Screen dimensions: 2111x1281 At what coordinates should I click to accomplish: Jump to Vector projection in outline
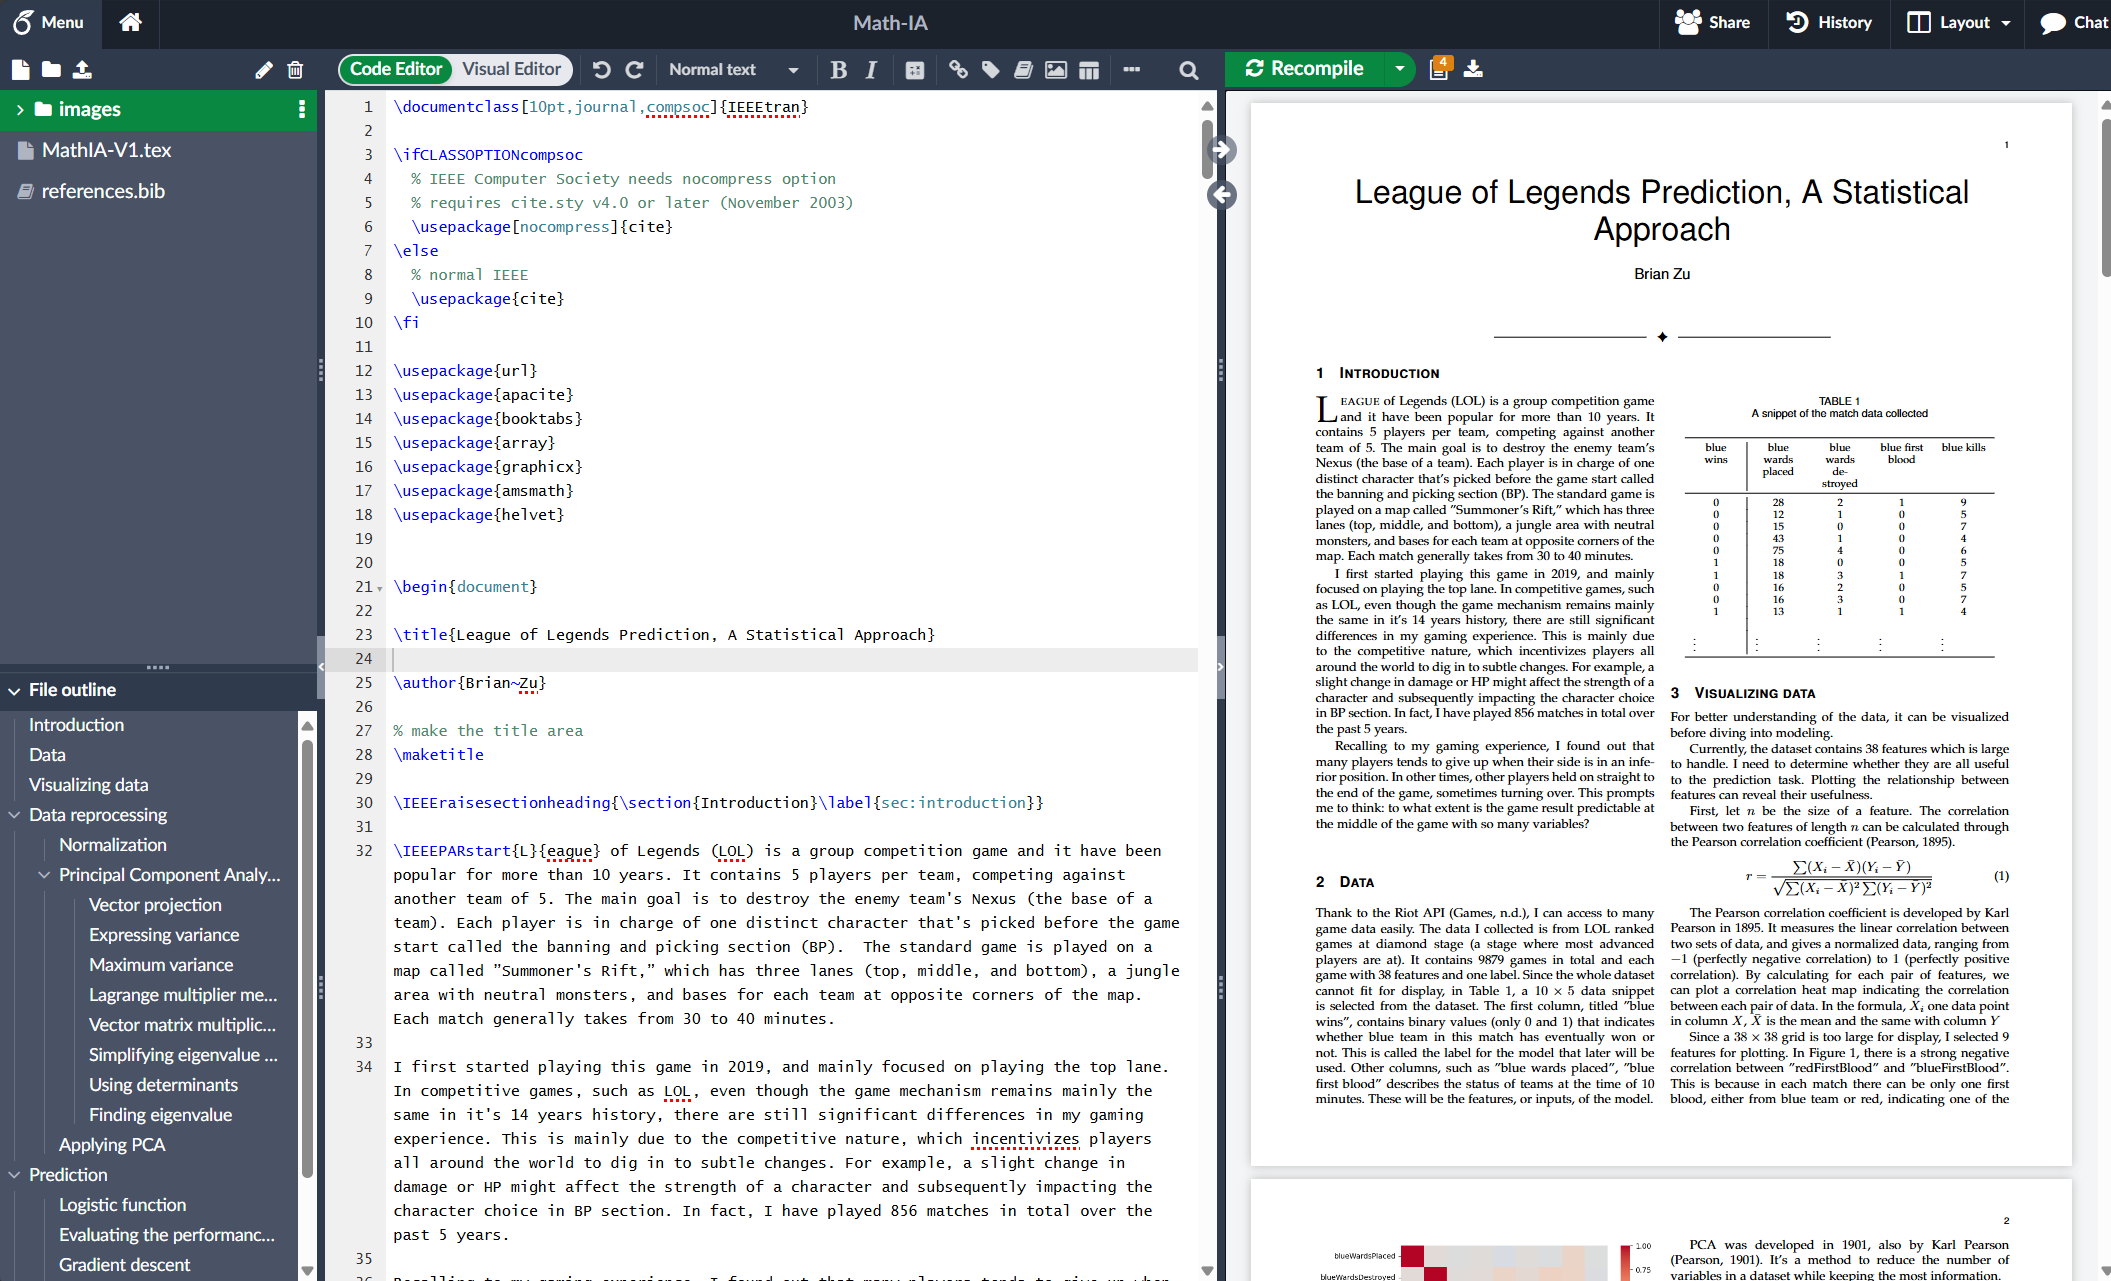155,905
